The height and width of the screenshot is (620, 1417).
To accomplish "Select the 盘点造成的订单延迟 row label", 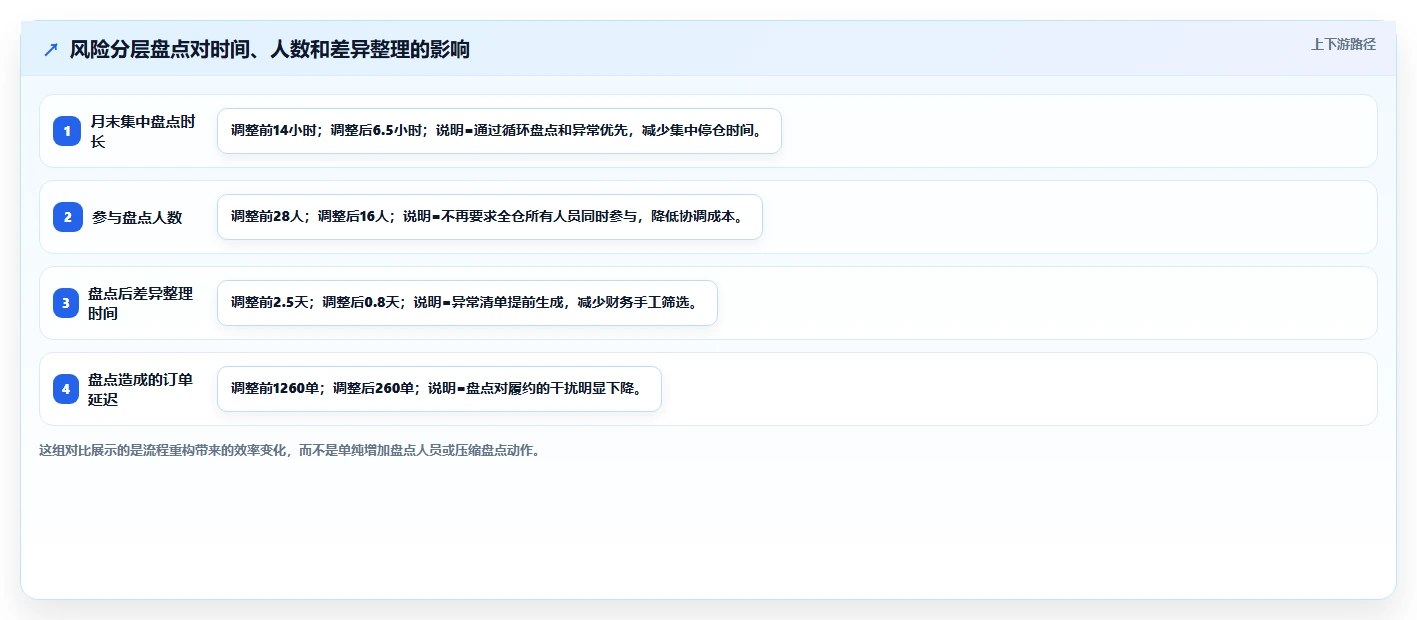I will tap(141, 389).
